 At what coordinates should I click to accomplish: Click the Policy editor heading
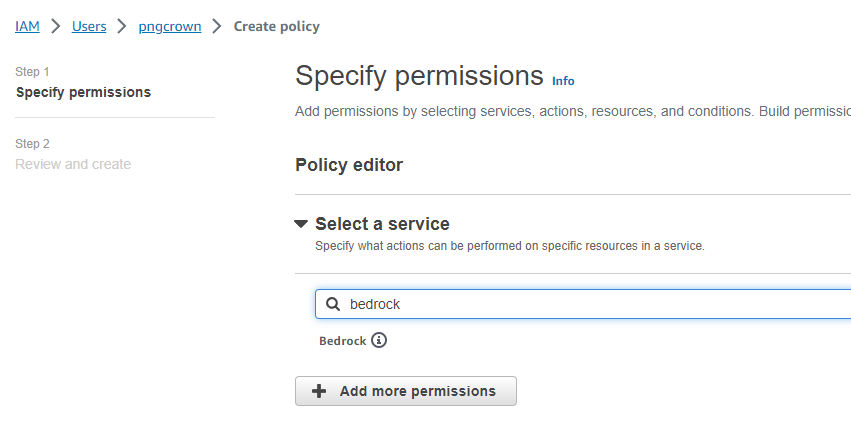349,165
